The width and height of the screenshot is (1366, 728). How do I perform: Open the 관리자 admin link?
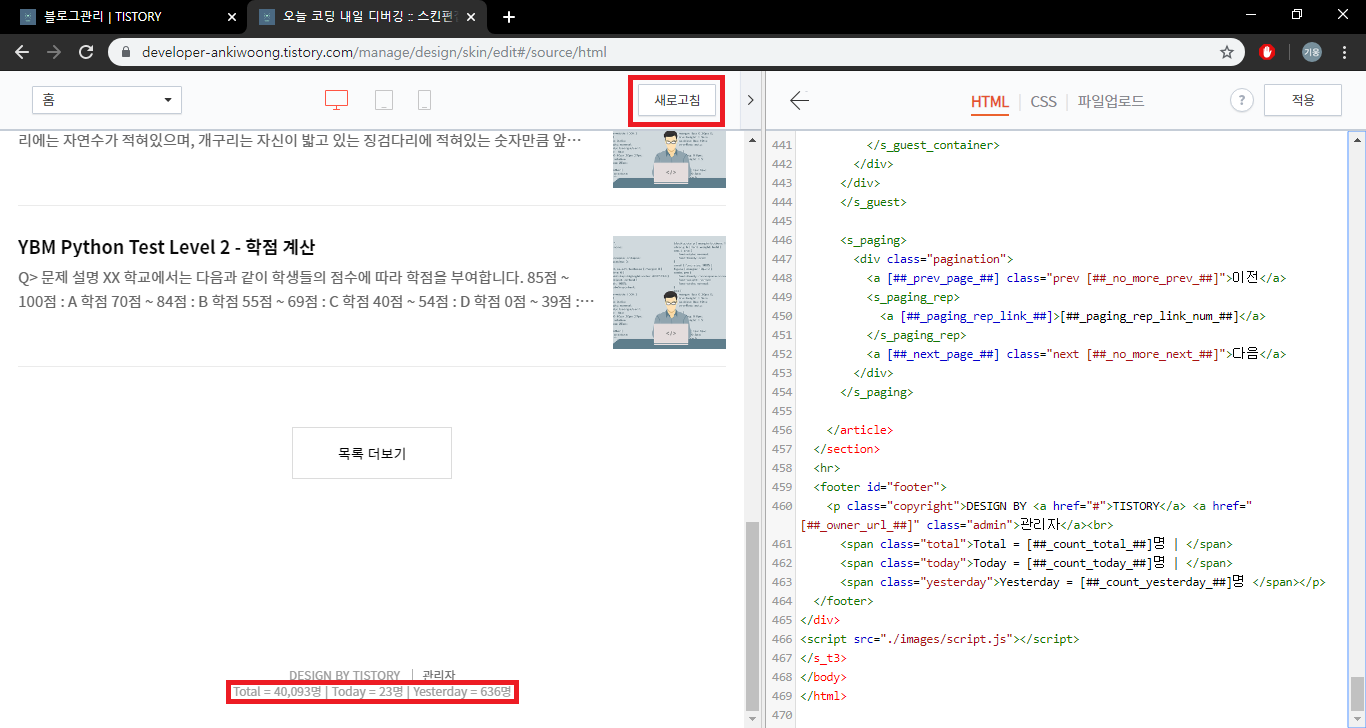(438, 675)
